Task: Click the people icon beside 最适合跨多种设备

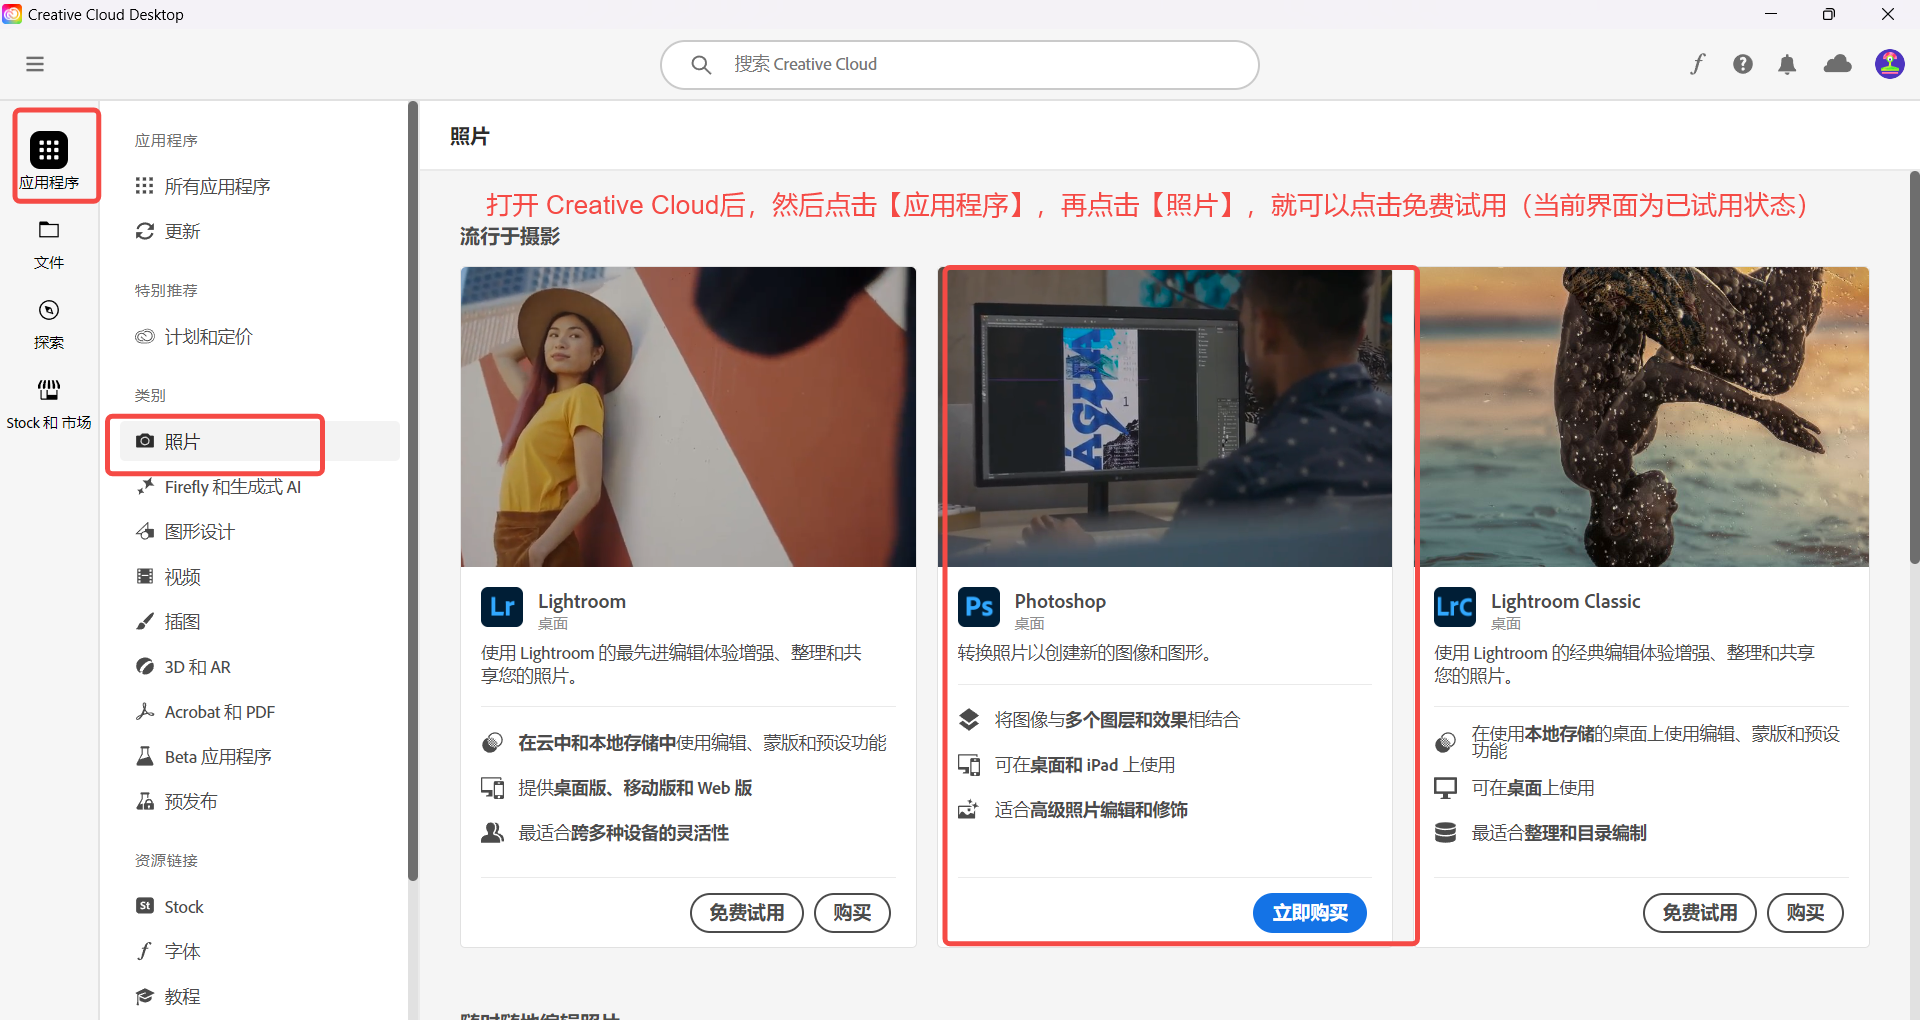Action: (x=492, y=833)
